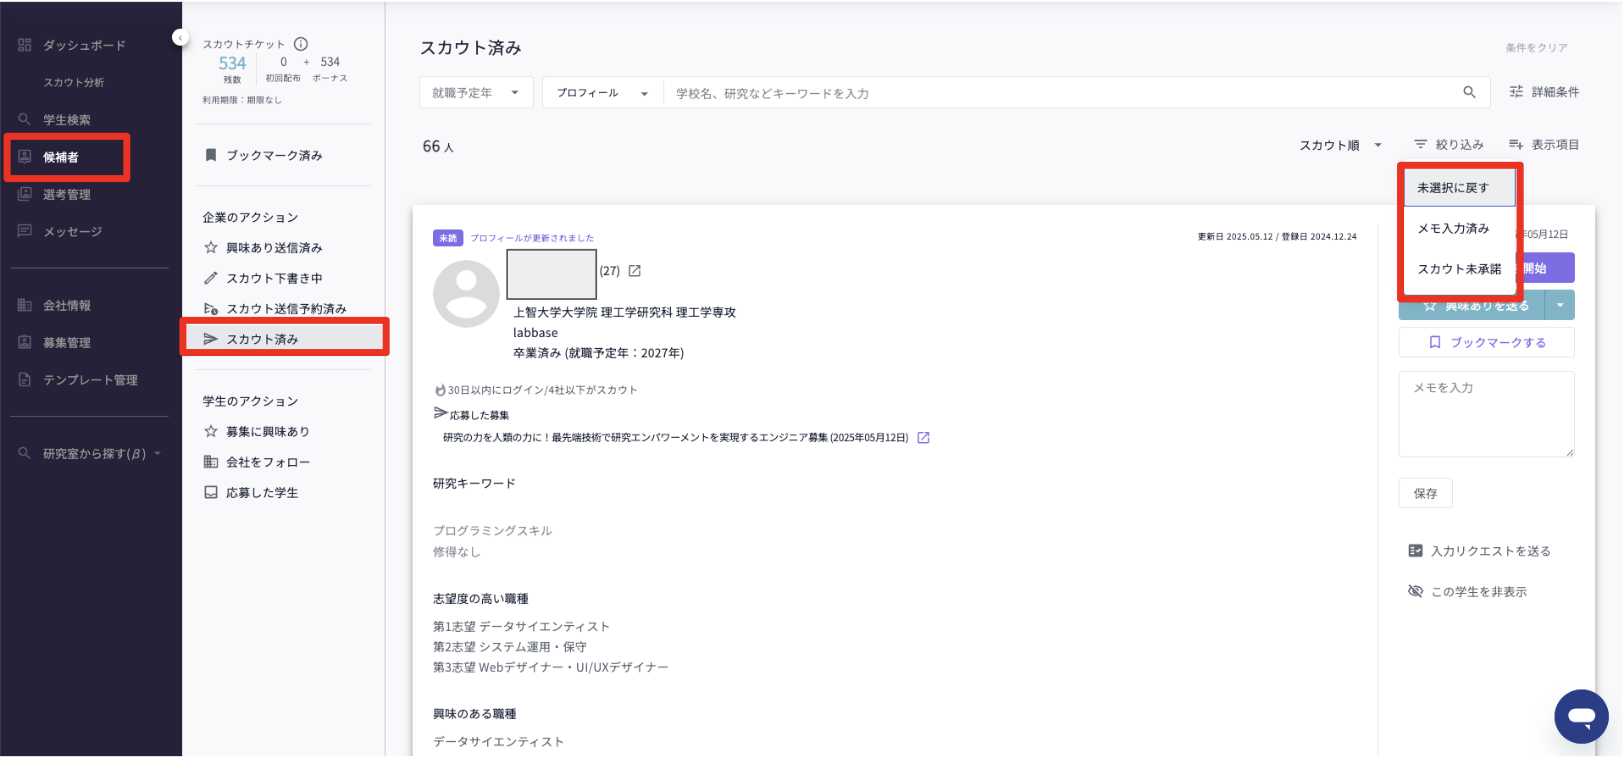Open 選考管理 in sidebar
This screenshot has height=762, width=1624.
tap(67, 194)
